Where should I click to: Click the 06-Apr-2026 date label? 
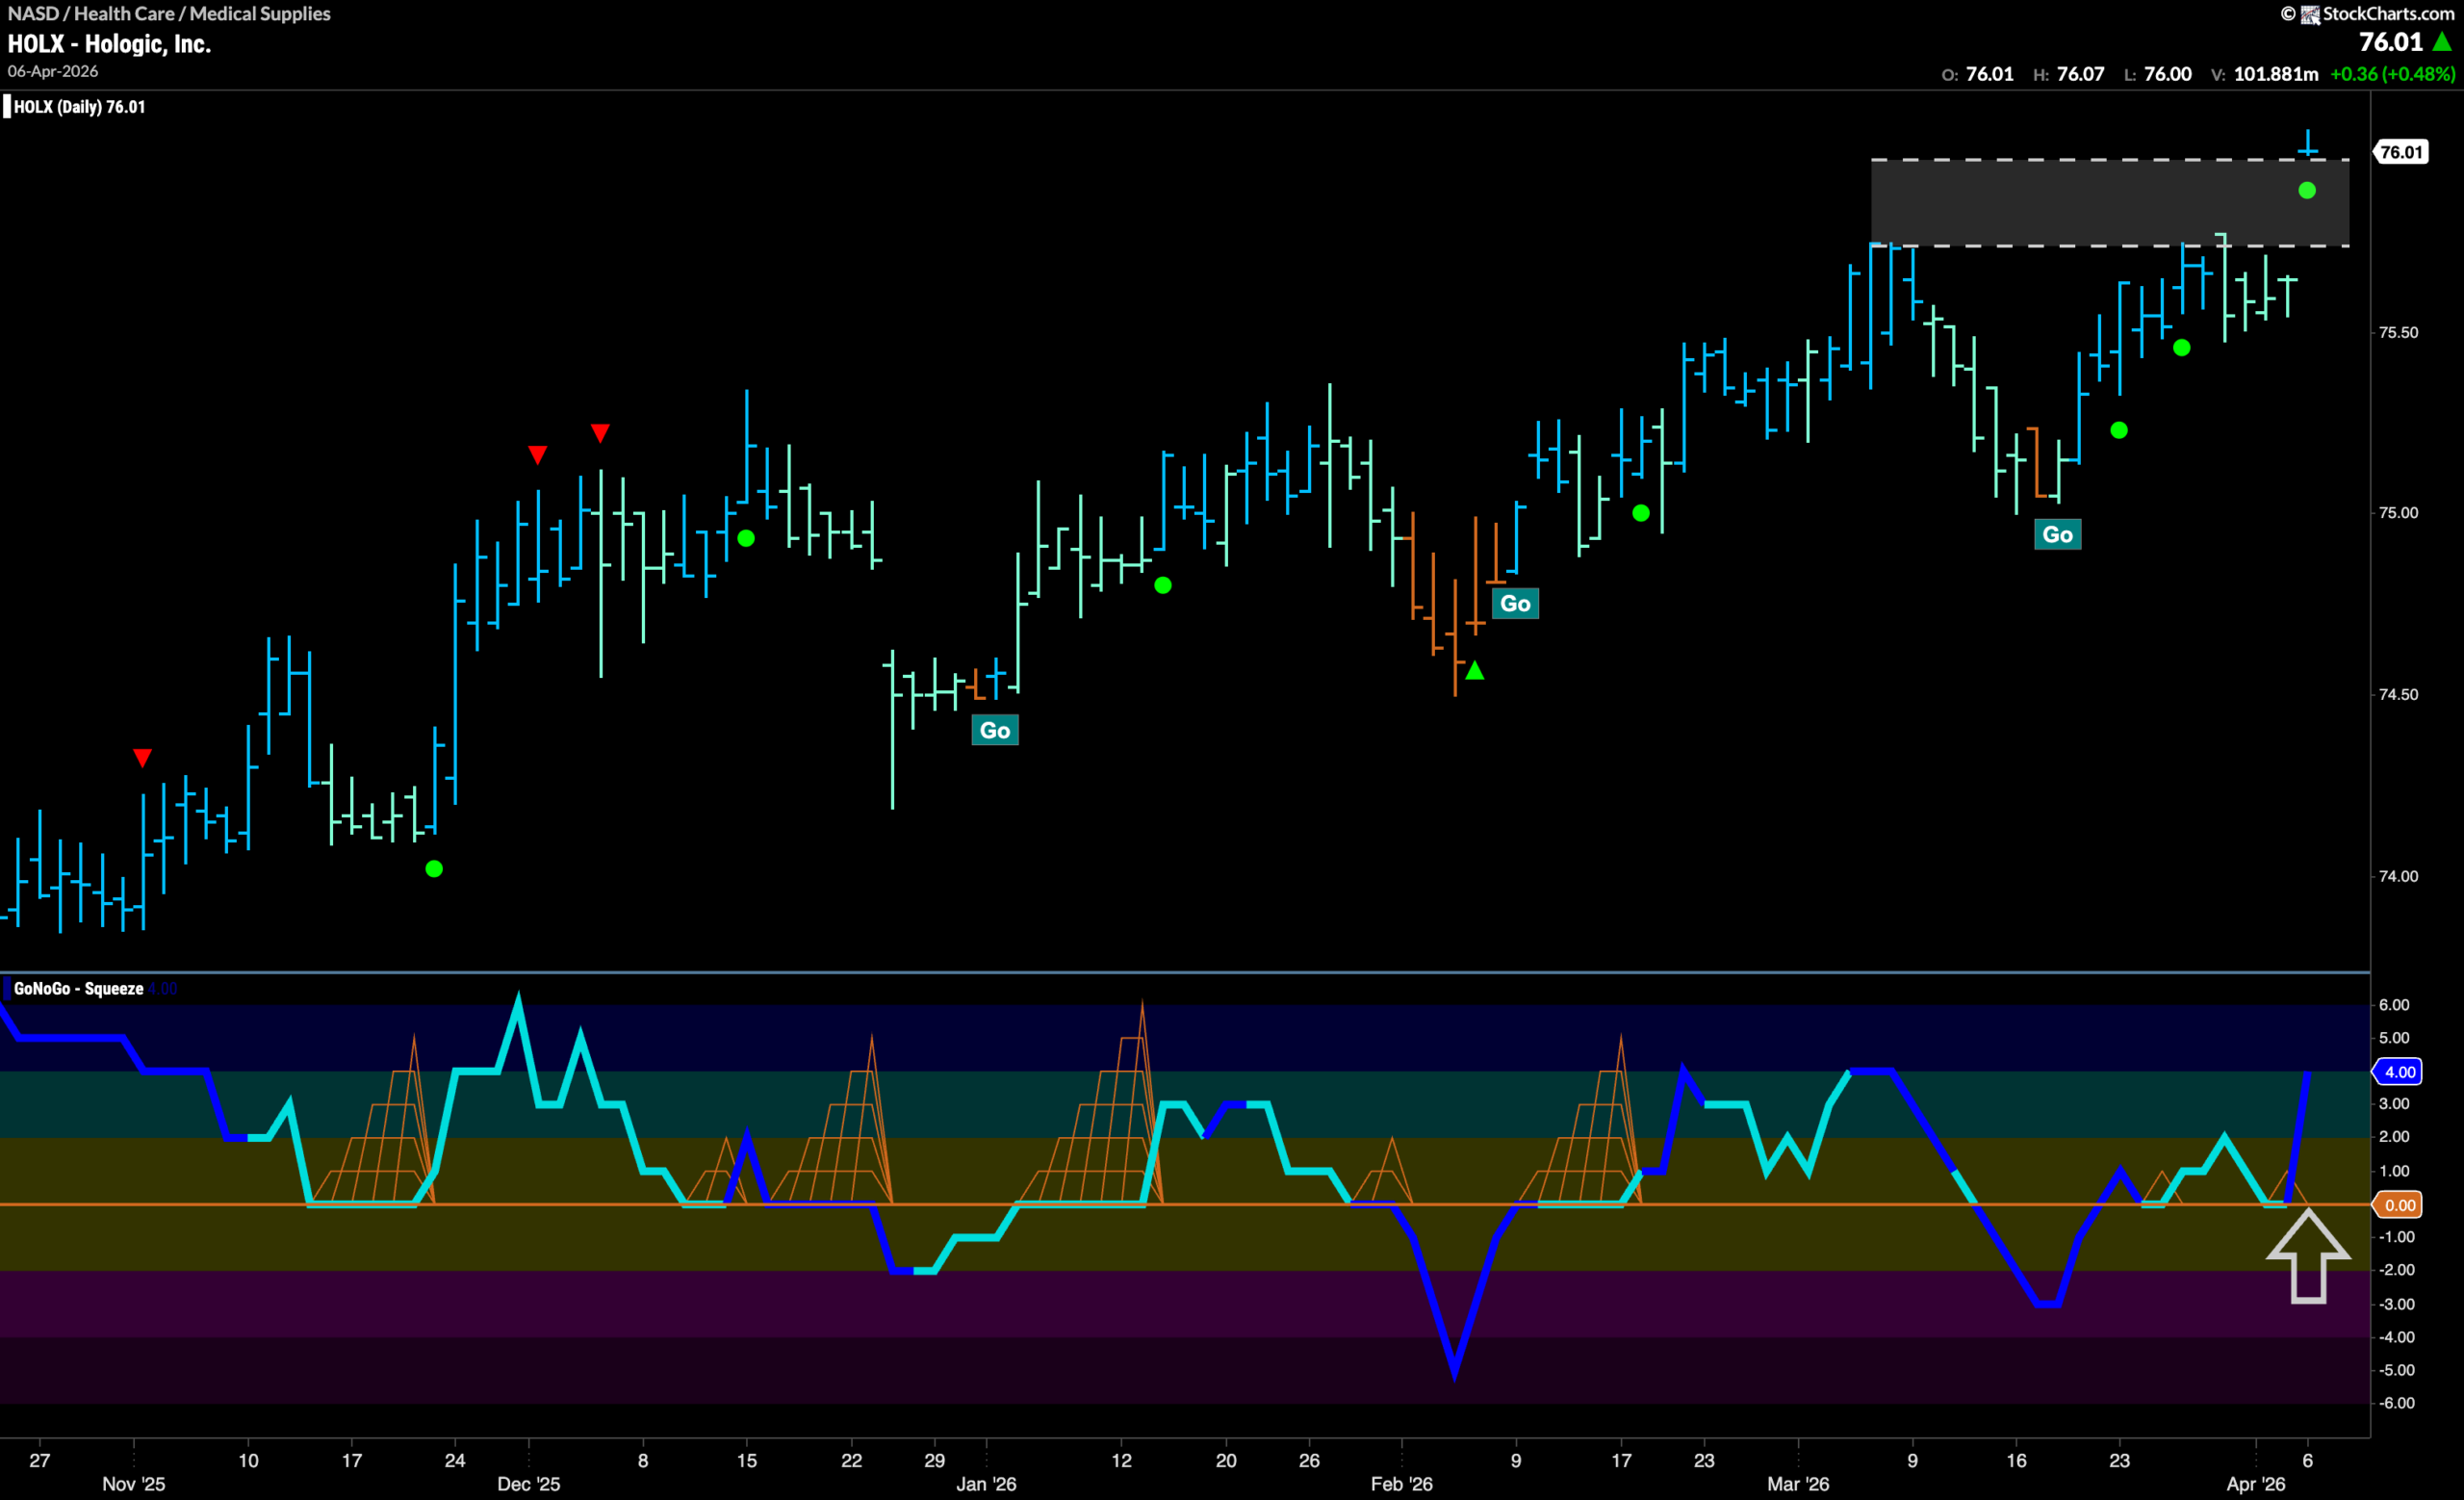click(53, 72)
